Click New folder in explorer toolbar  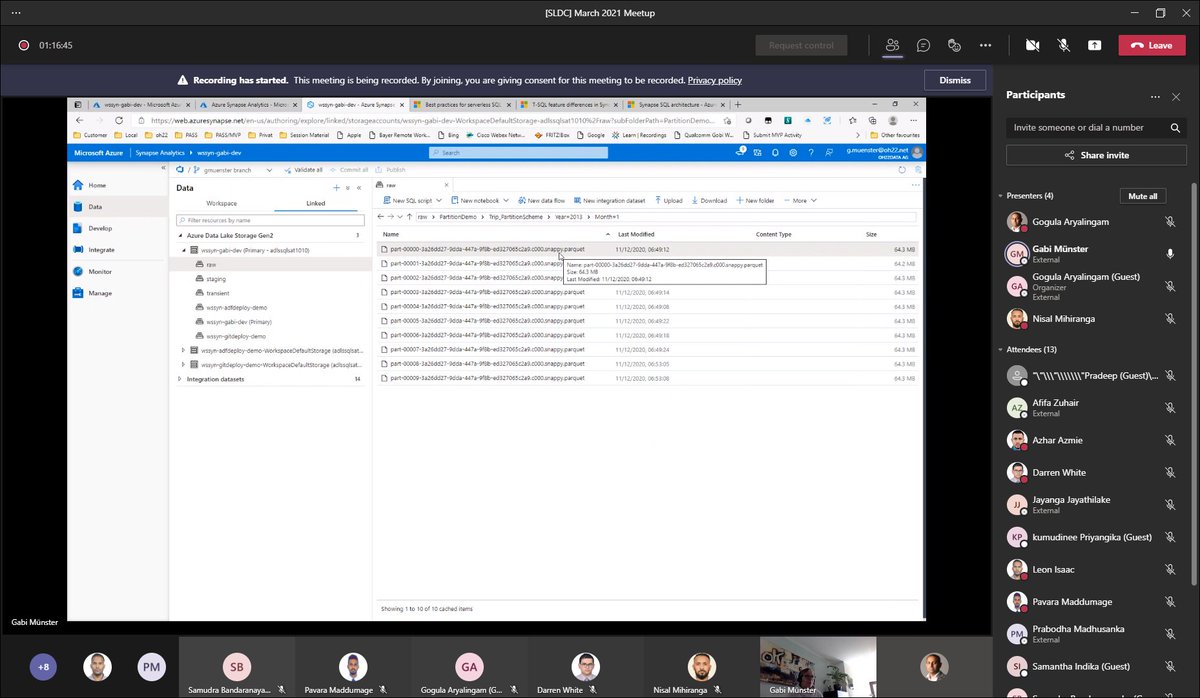click(x=756, y=200)
